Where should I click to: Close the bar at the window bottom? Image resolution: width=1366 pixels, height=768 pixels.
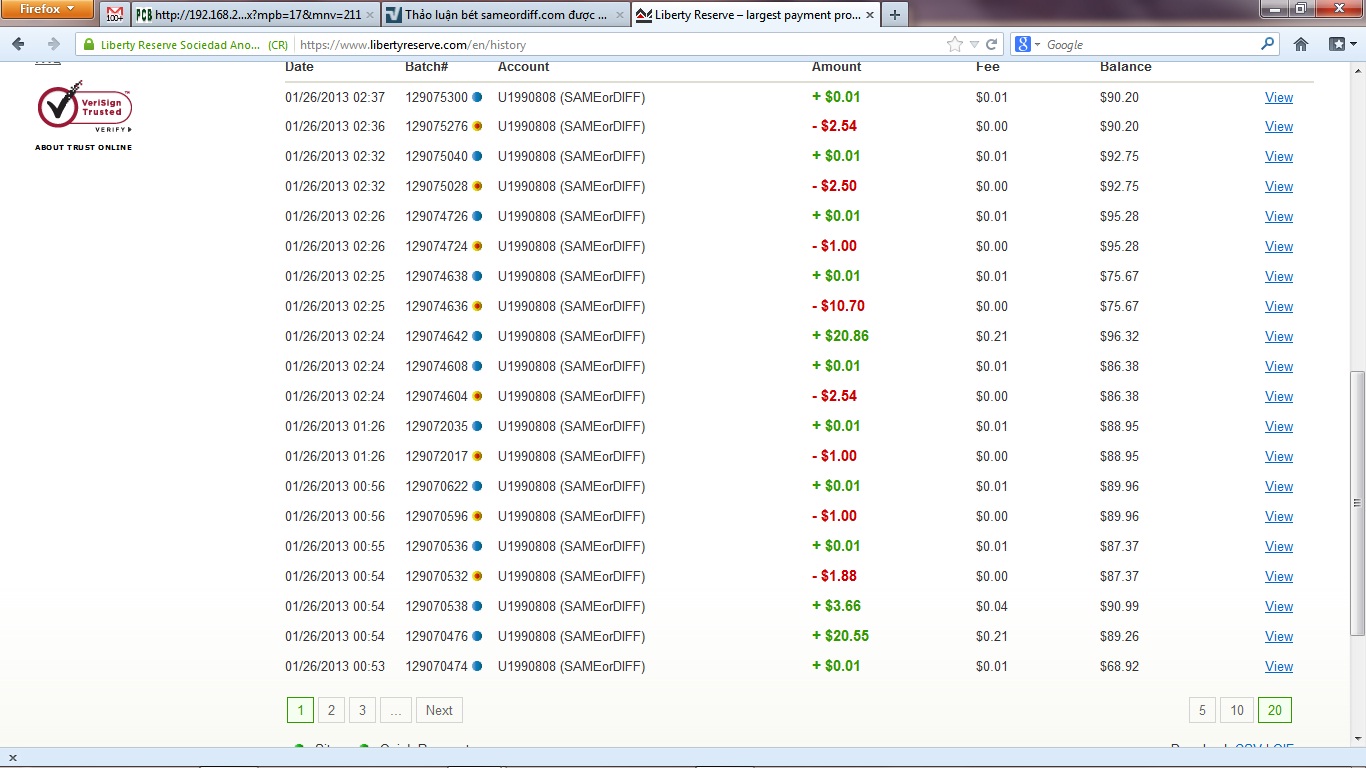[x=13, y=758]
